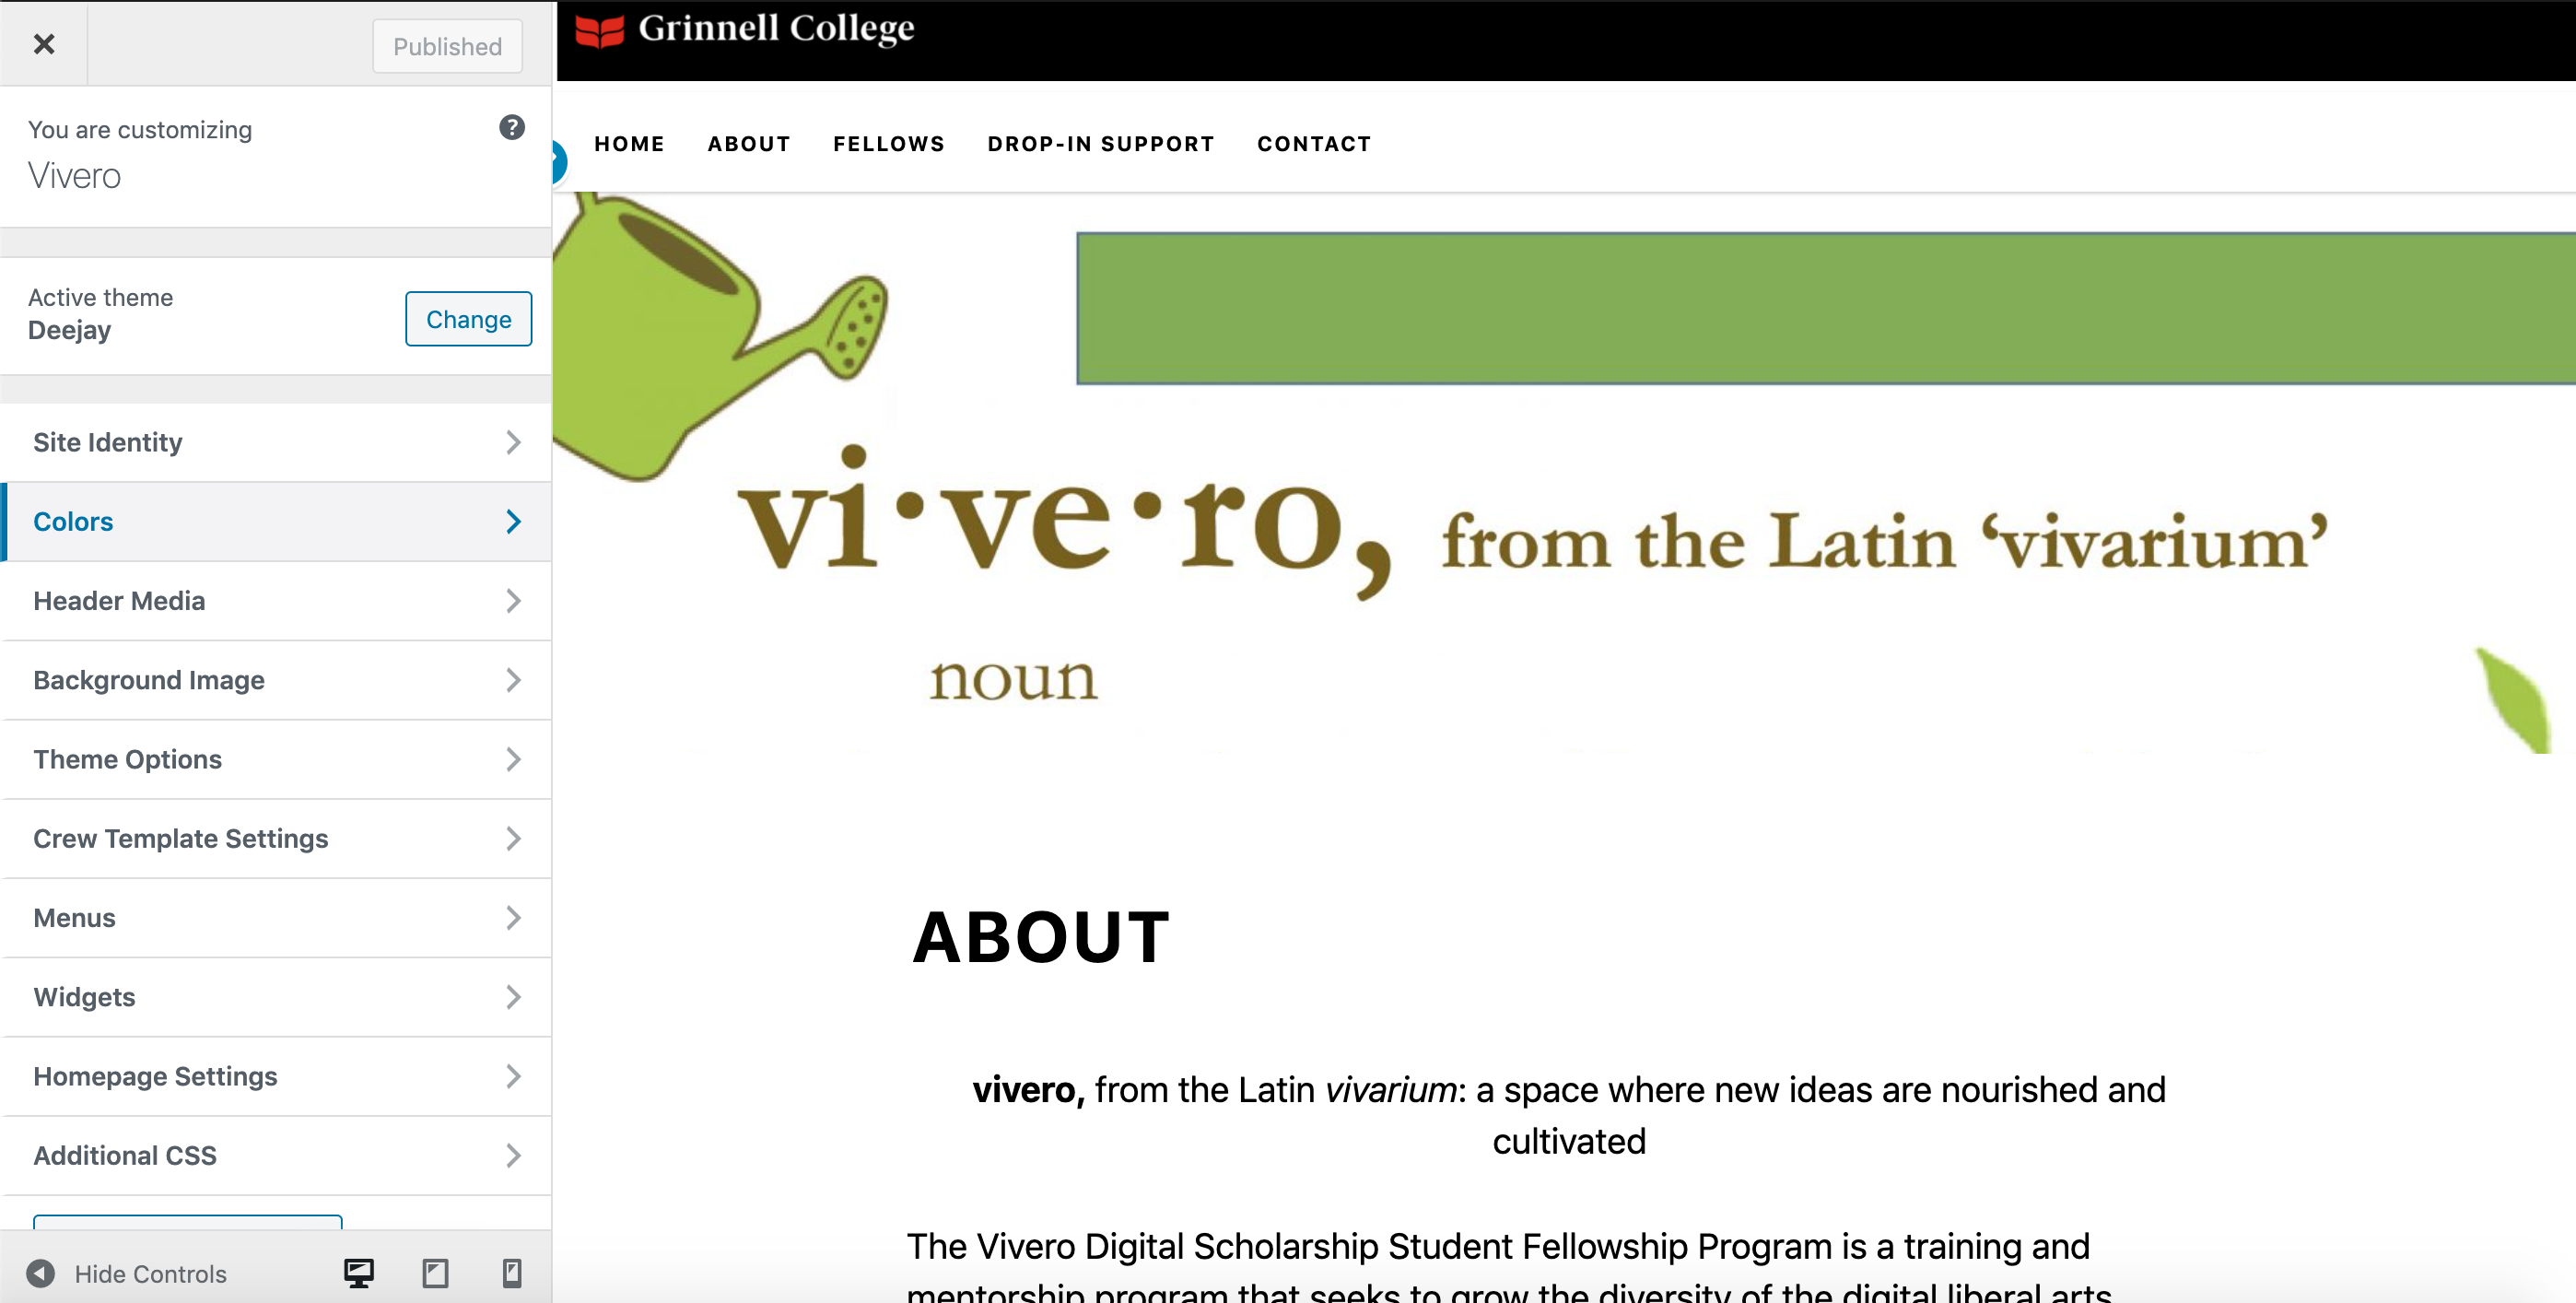The height and width of the screenshot is (1303, 2576).
Task: Expand the Background Image panel
Action: tap(275, 680)
